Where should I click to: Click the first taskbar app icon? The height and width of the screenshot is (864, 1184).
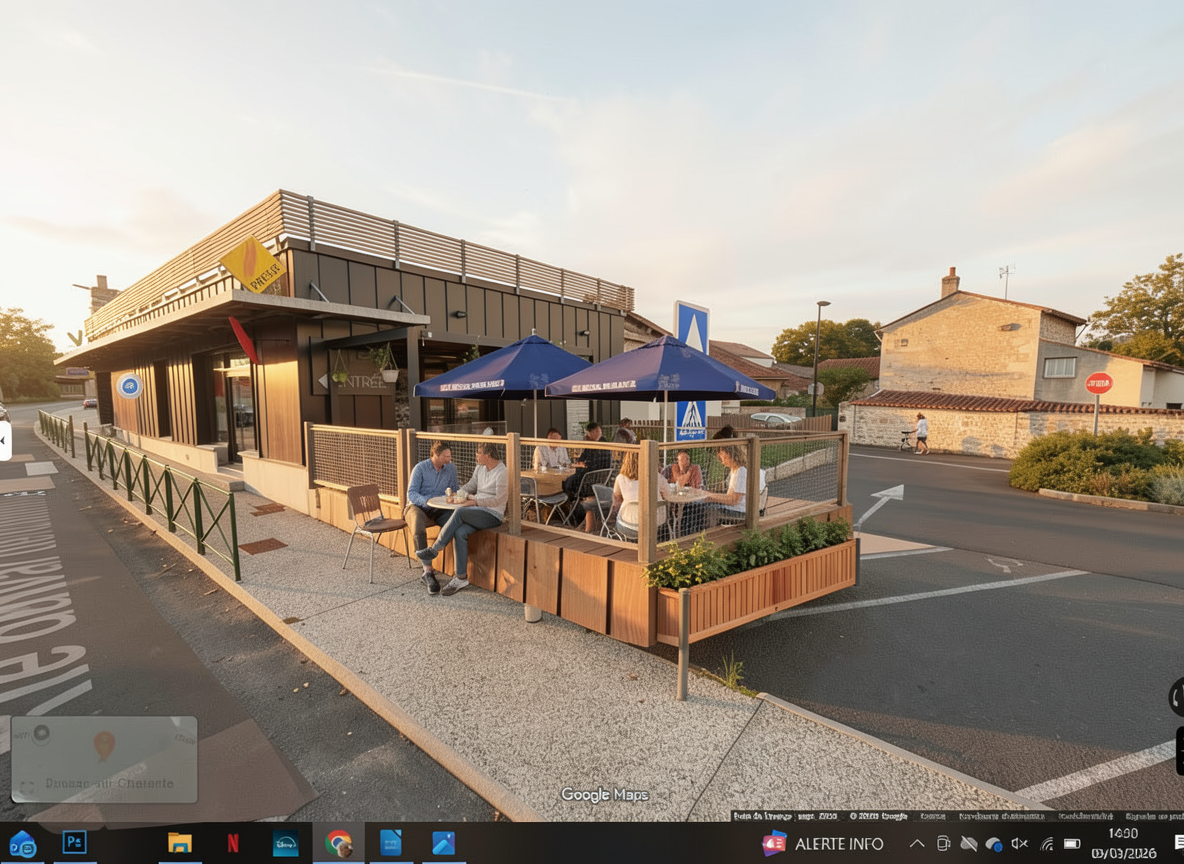click(22, 843)
